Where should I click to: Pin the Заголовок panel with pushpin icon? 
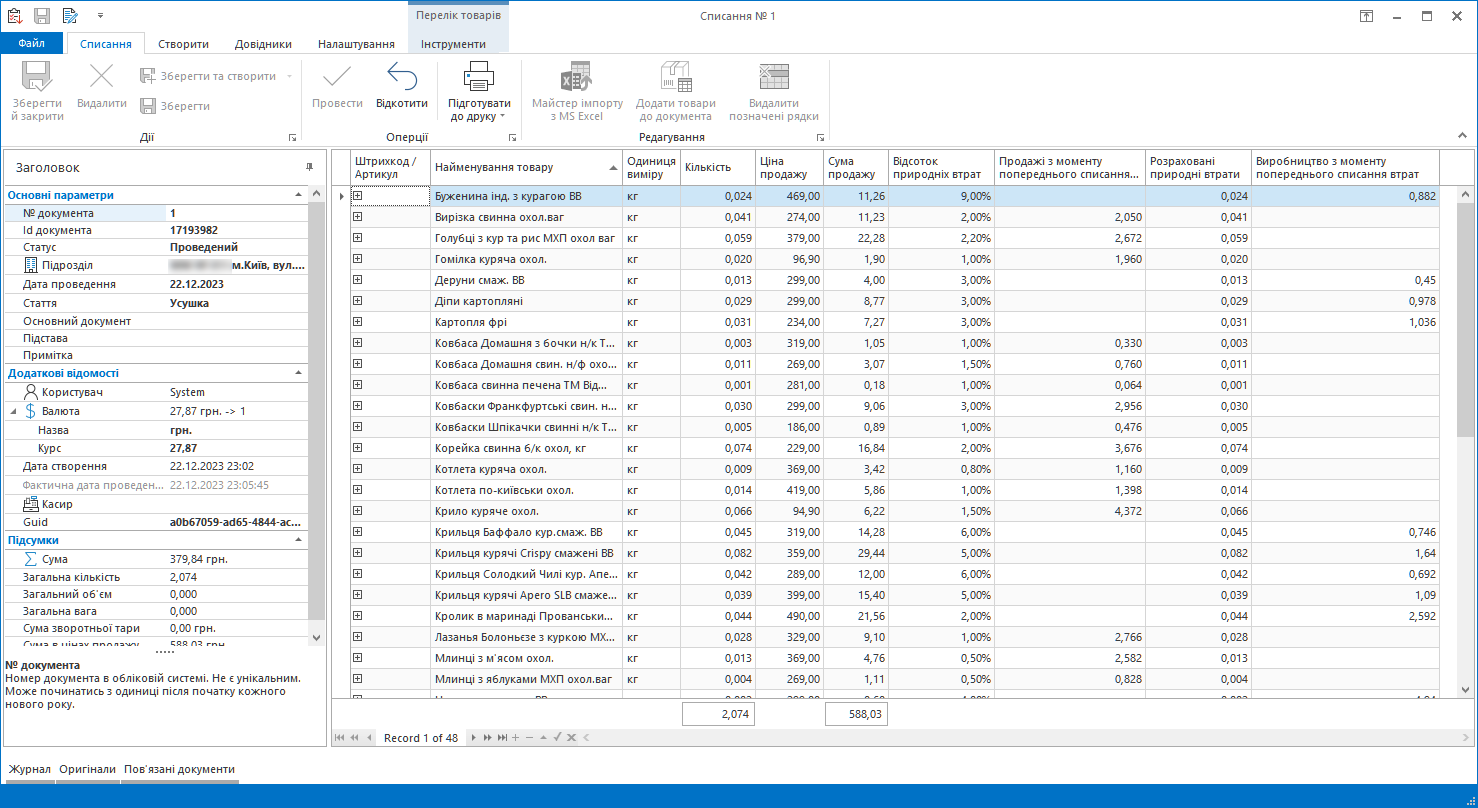pyautogui.click(x=309, y=167)
